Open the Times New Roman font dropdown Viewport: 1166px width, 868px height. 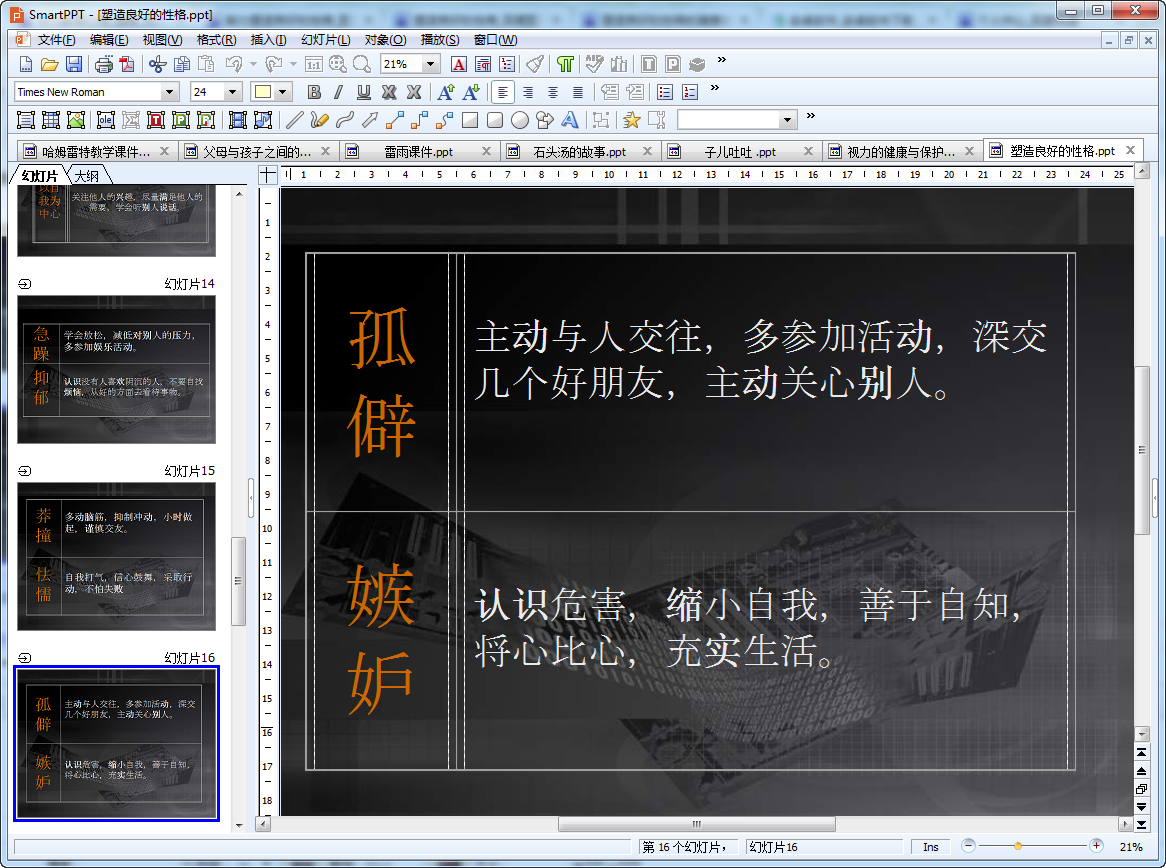tap(170, 92)
